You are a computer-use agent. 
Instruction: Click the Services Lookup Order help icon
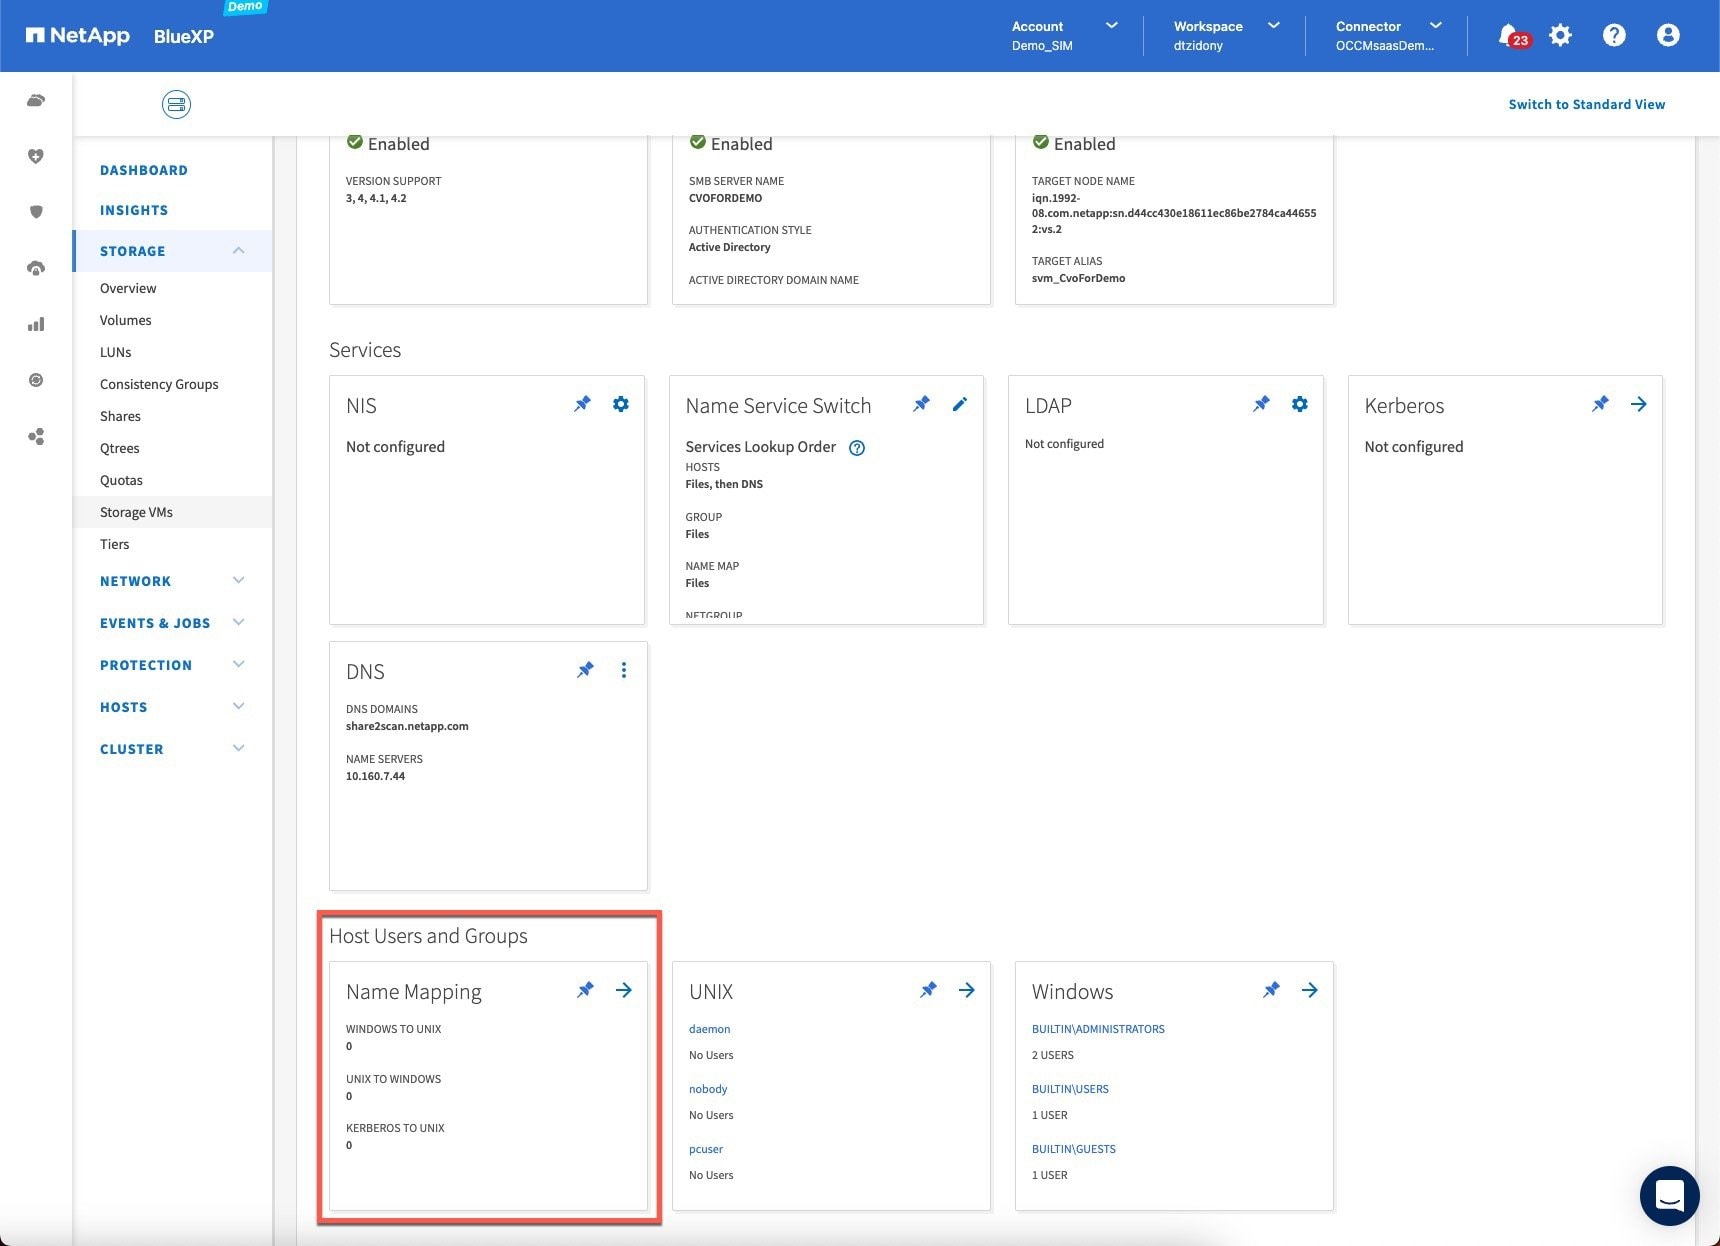[857, 448]
